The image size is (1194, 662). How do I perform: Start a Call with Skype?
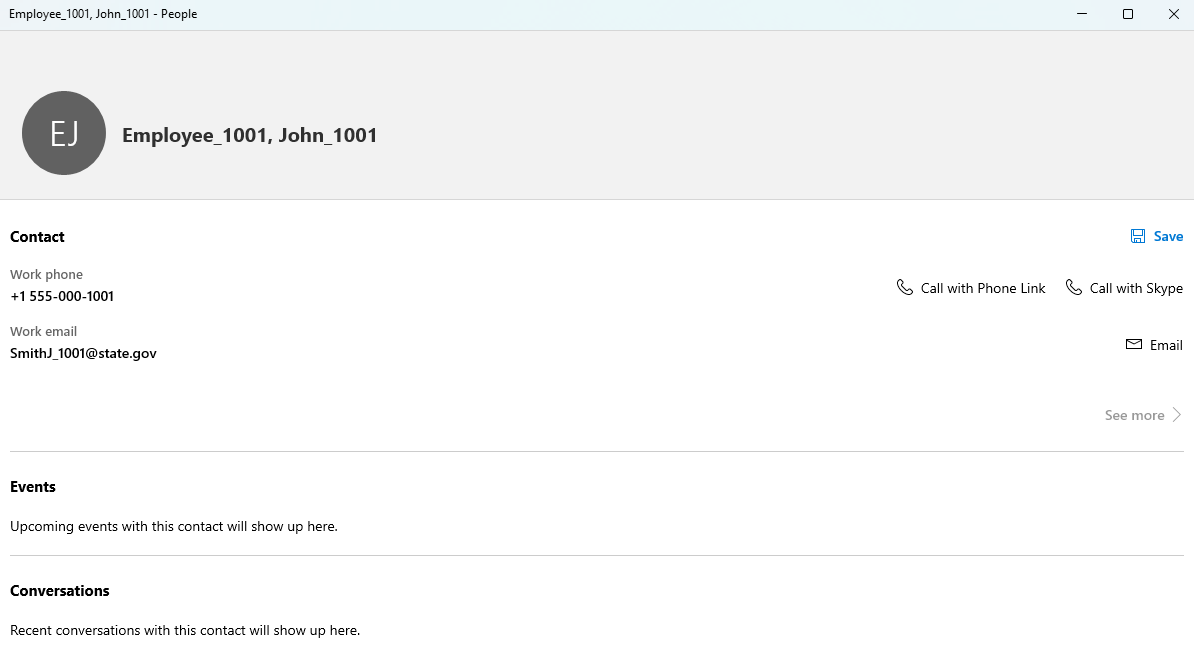1124,288
